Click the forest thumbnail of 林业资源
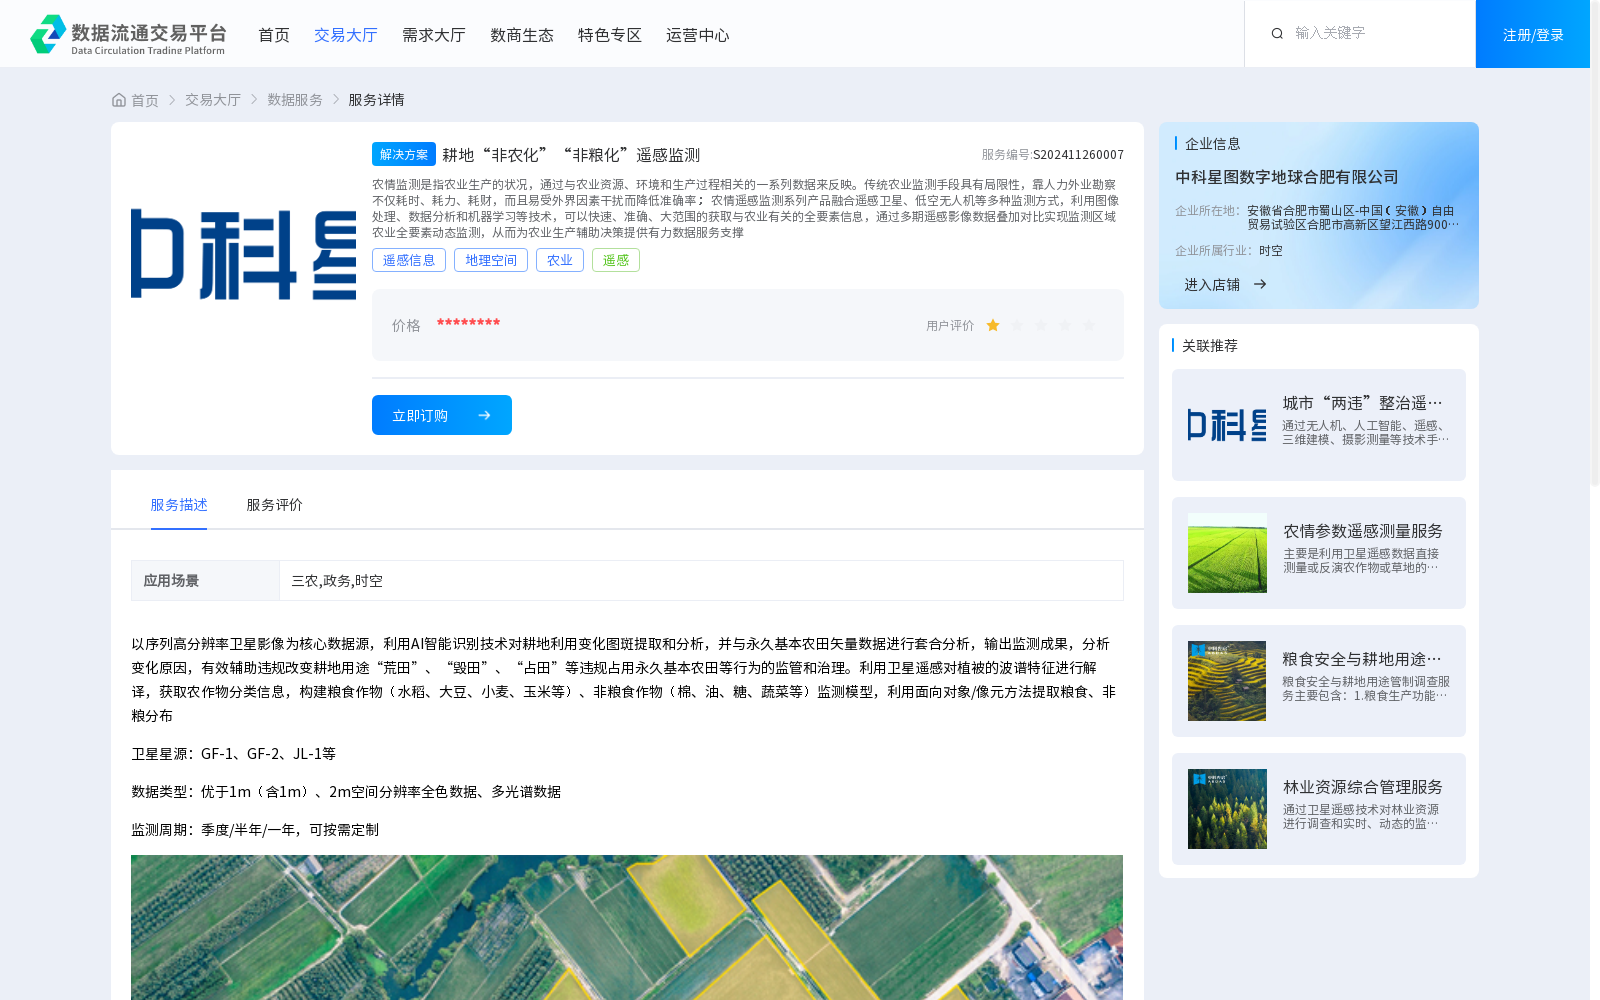This screenshot has height=1000, width=1600. click(1227, 809)
